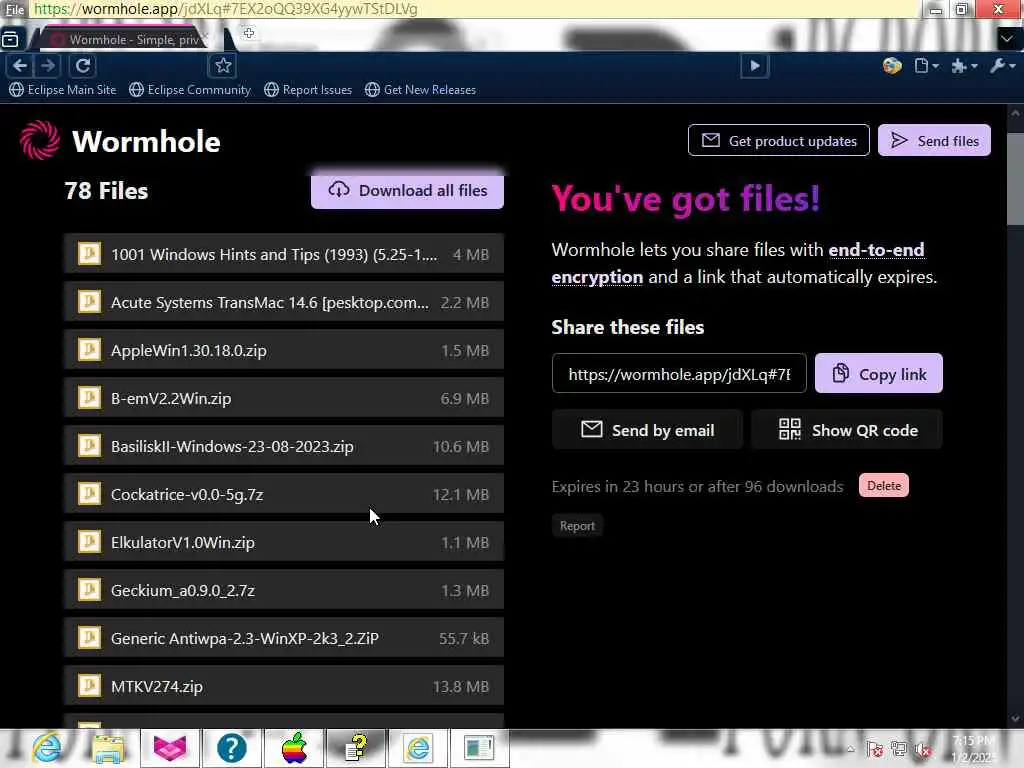Click Send by email
Screen dimensions: 1024x768
tap(647, 430)
